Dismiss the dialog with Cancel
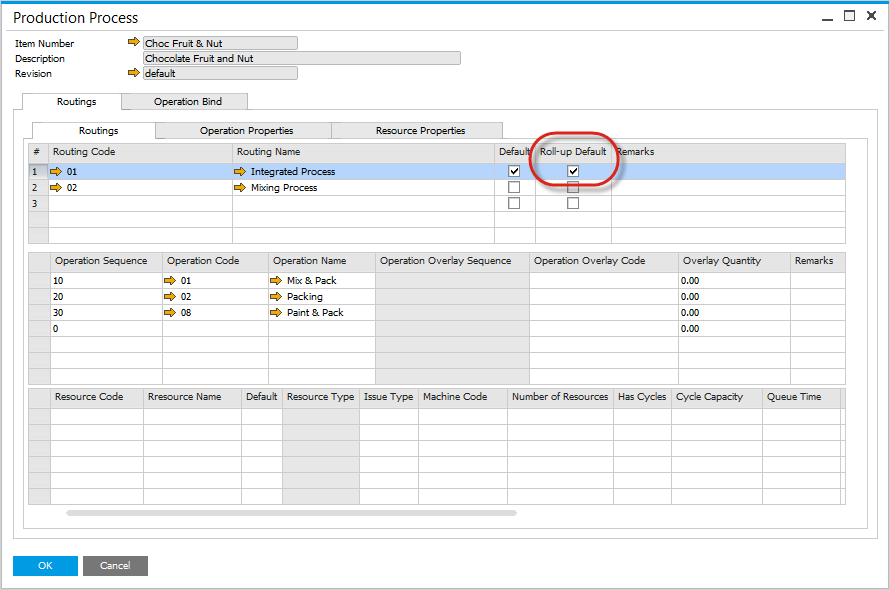This screenshot has height=590, width=890. point(115,565)
